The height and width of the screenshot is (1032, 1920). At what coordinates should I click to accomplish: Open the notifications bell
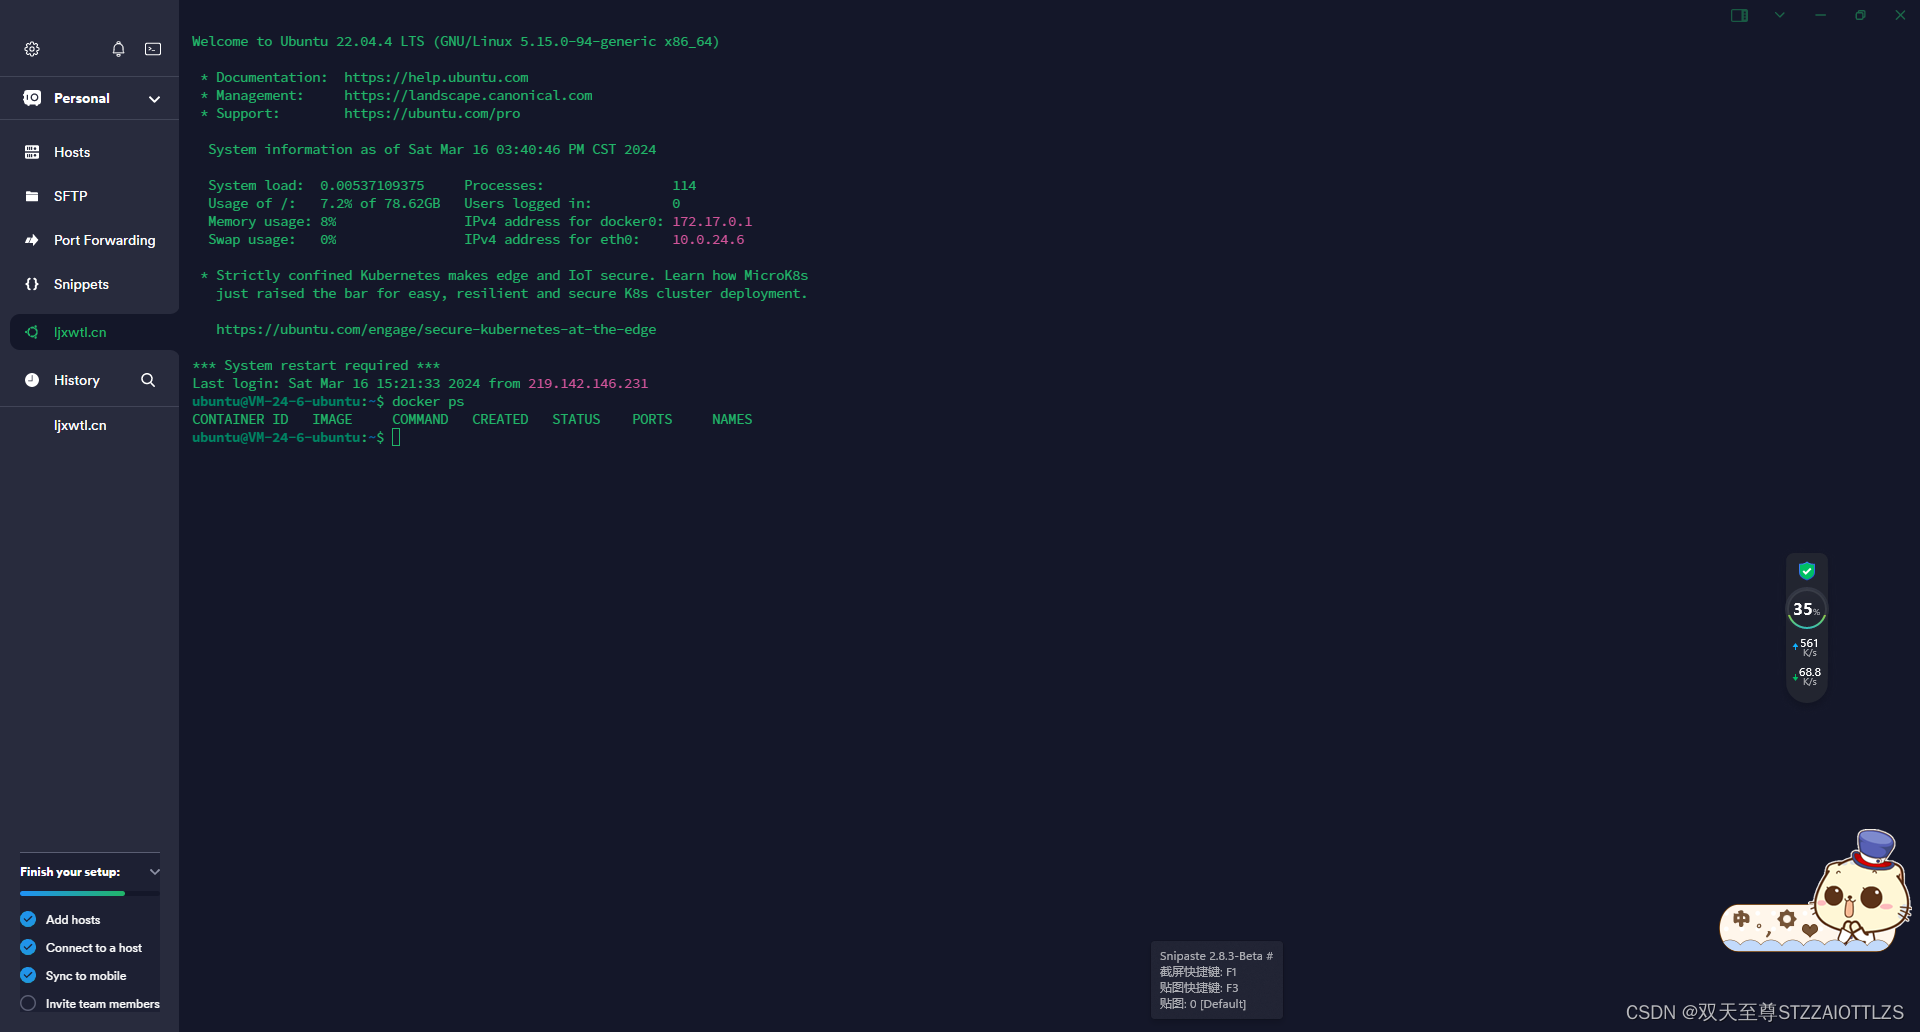click(118, 48)
